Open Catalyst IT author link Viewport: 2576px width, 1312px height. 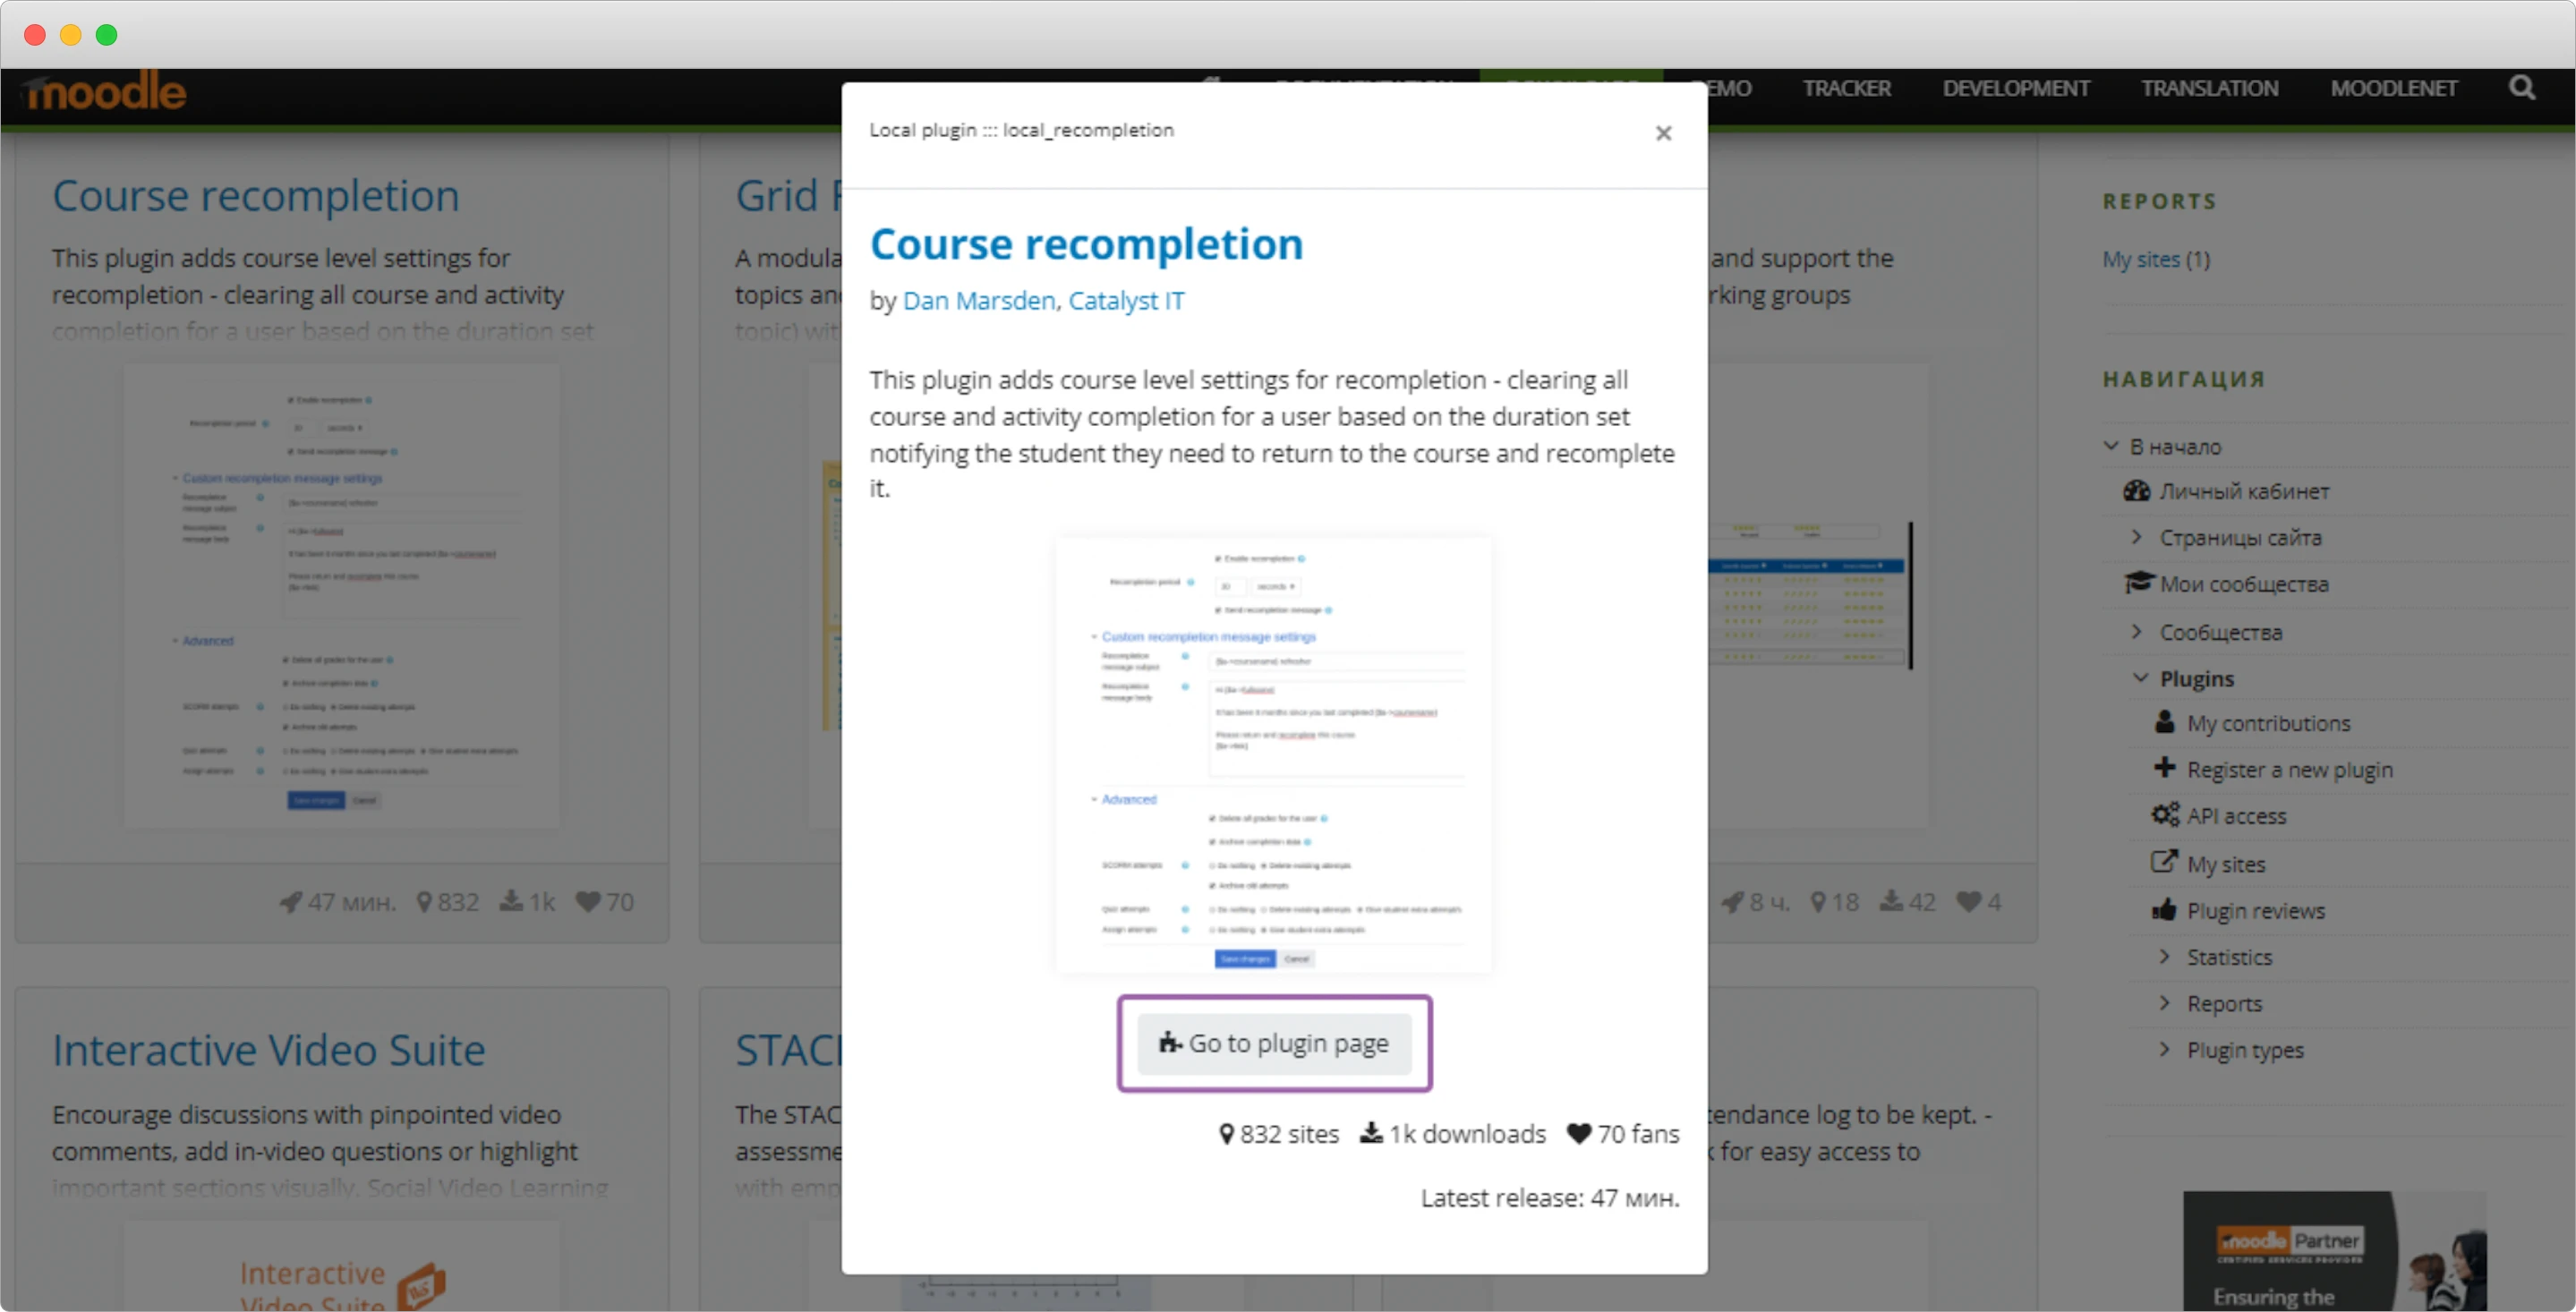(x=1126, y=301)
